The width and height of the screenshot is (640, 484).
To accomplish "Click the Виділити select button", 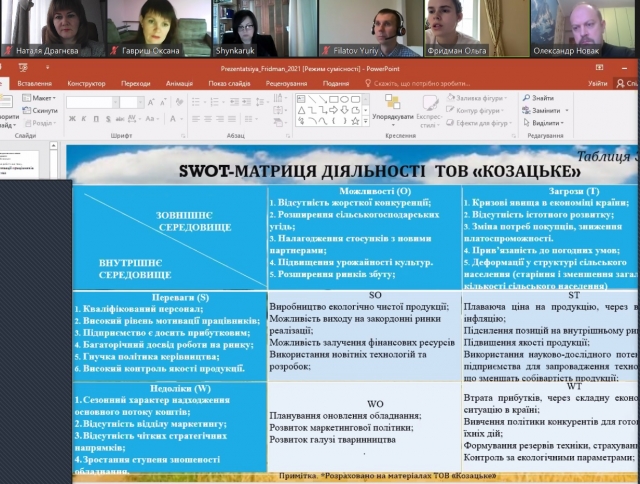I will [x=543, y=123].
